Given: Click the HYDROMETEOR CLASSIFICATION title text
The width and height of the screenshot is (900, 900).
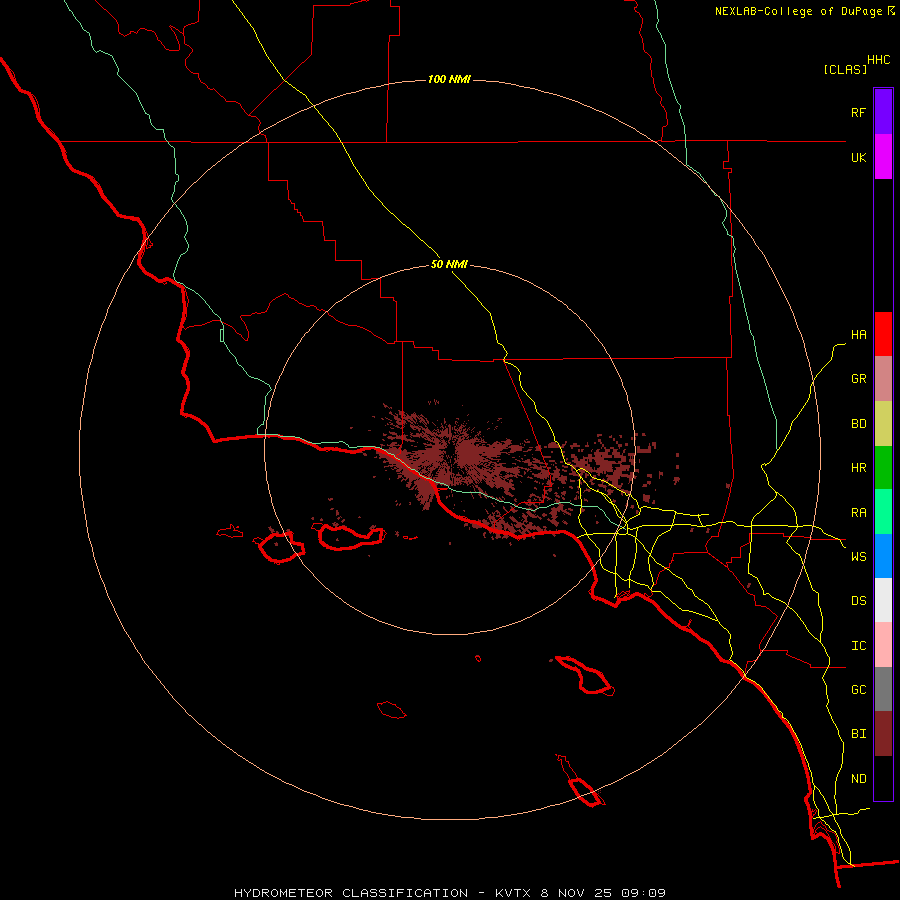Looking at the screenshot, I should pyautogui.click(x=351, y=893).
